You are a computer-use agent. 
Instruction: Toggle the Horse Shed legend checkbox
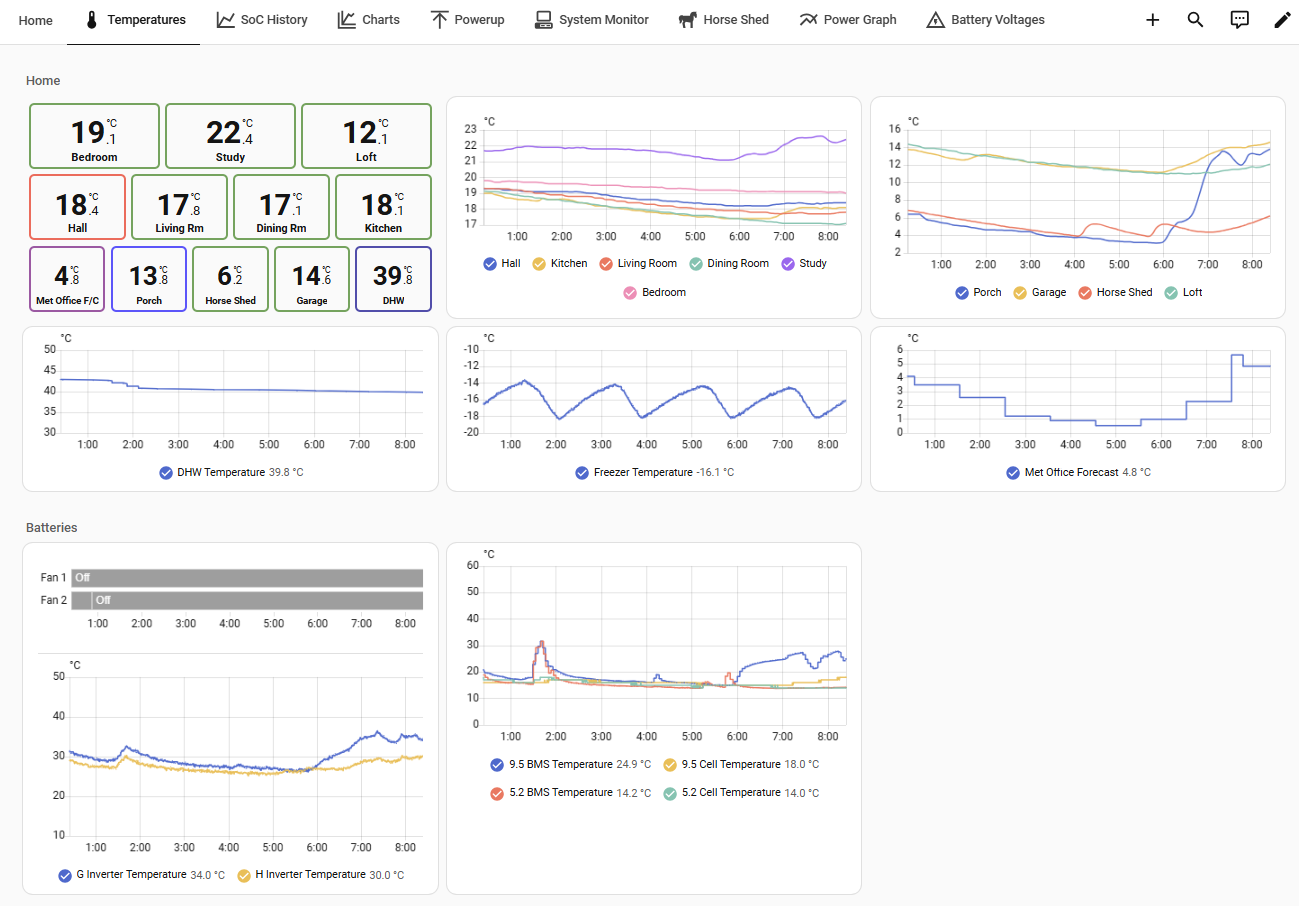tap(1084, 293)
